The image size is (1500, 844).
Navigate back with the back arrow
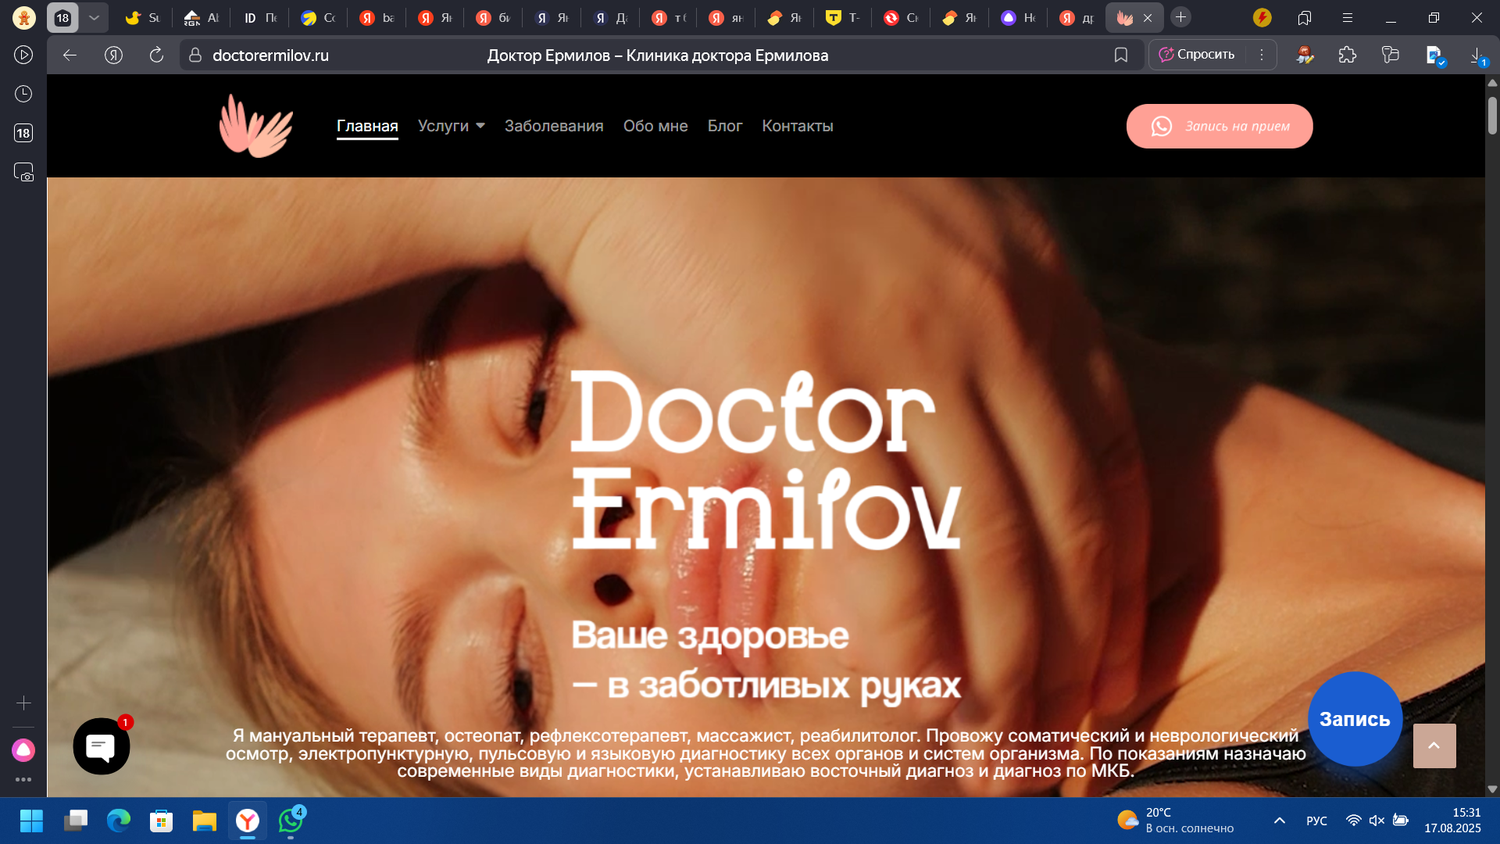click(x=68, y=55)
